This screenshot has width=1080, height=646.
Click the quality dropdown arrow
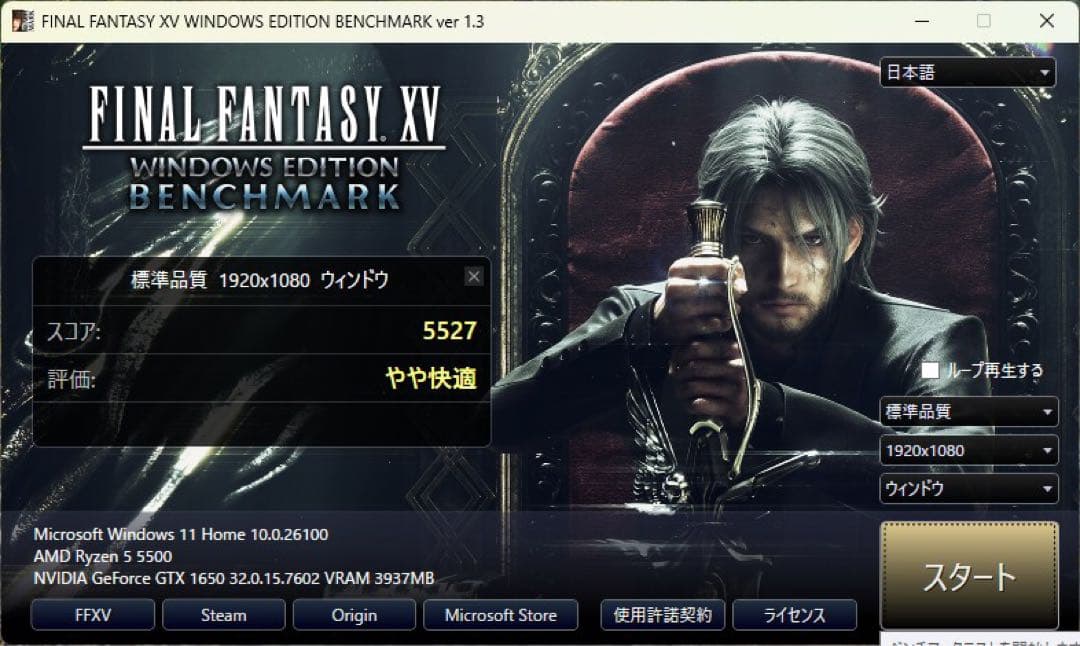tap(1047, 412)
